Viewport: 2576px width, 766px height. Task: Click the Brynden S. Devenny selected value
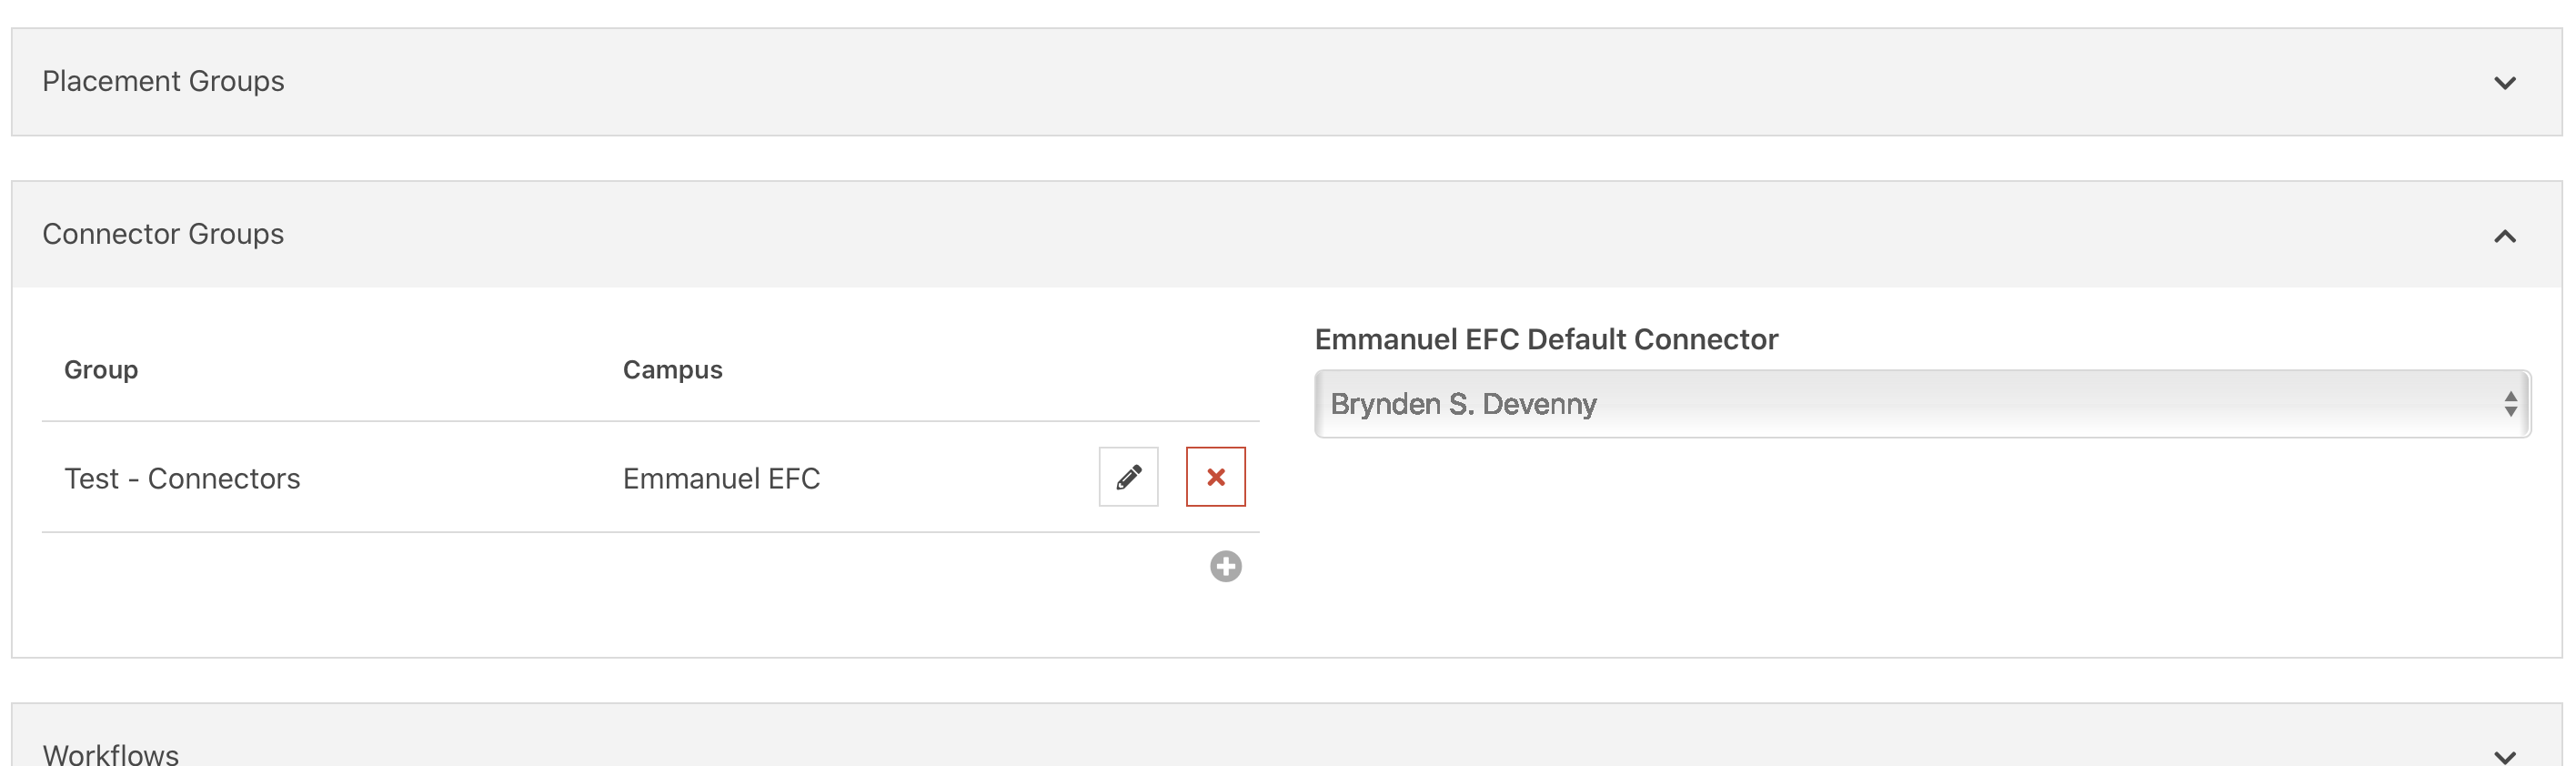click(x=1463, y=404)
